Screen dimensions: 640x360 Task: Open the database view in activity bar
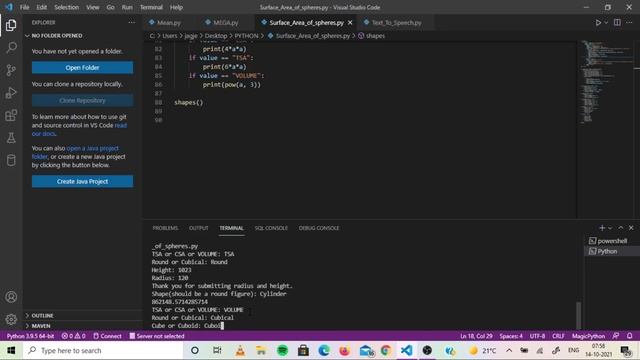click(x=11, y=160)
